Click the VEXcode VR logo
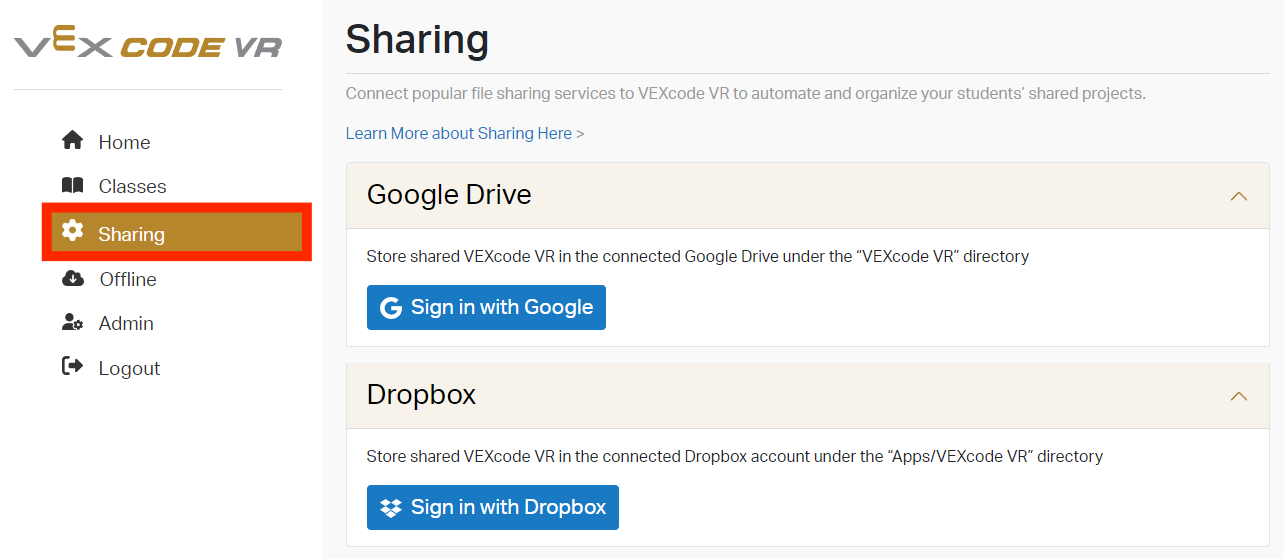 [x=148, y=45]
